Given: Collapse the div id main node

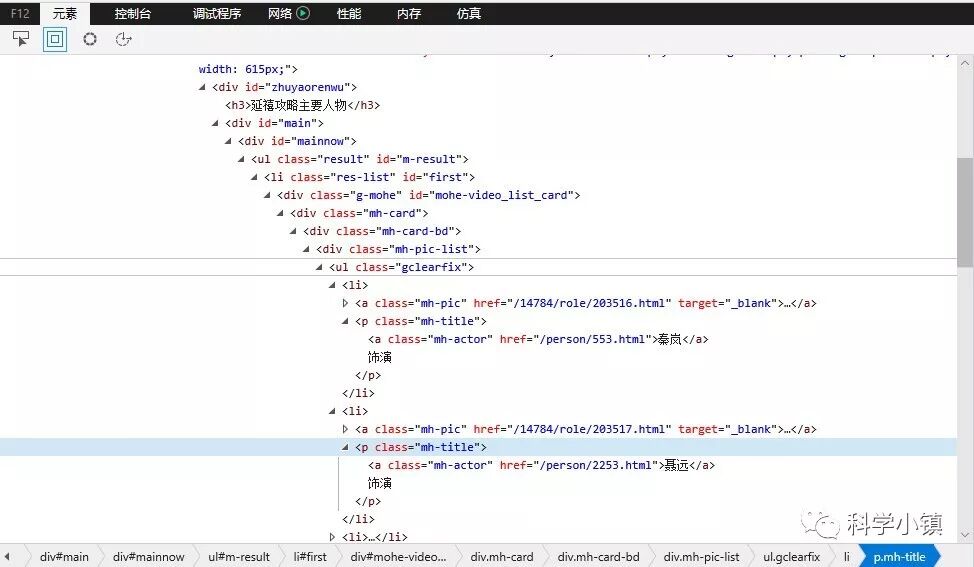Looking at the screenshot, I should pyautogui.click(x=215, y=123).
